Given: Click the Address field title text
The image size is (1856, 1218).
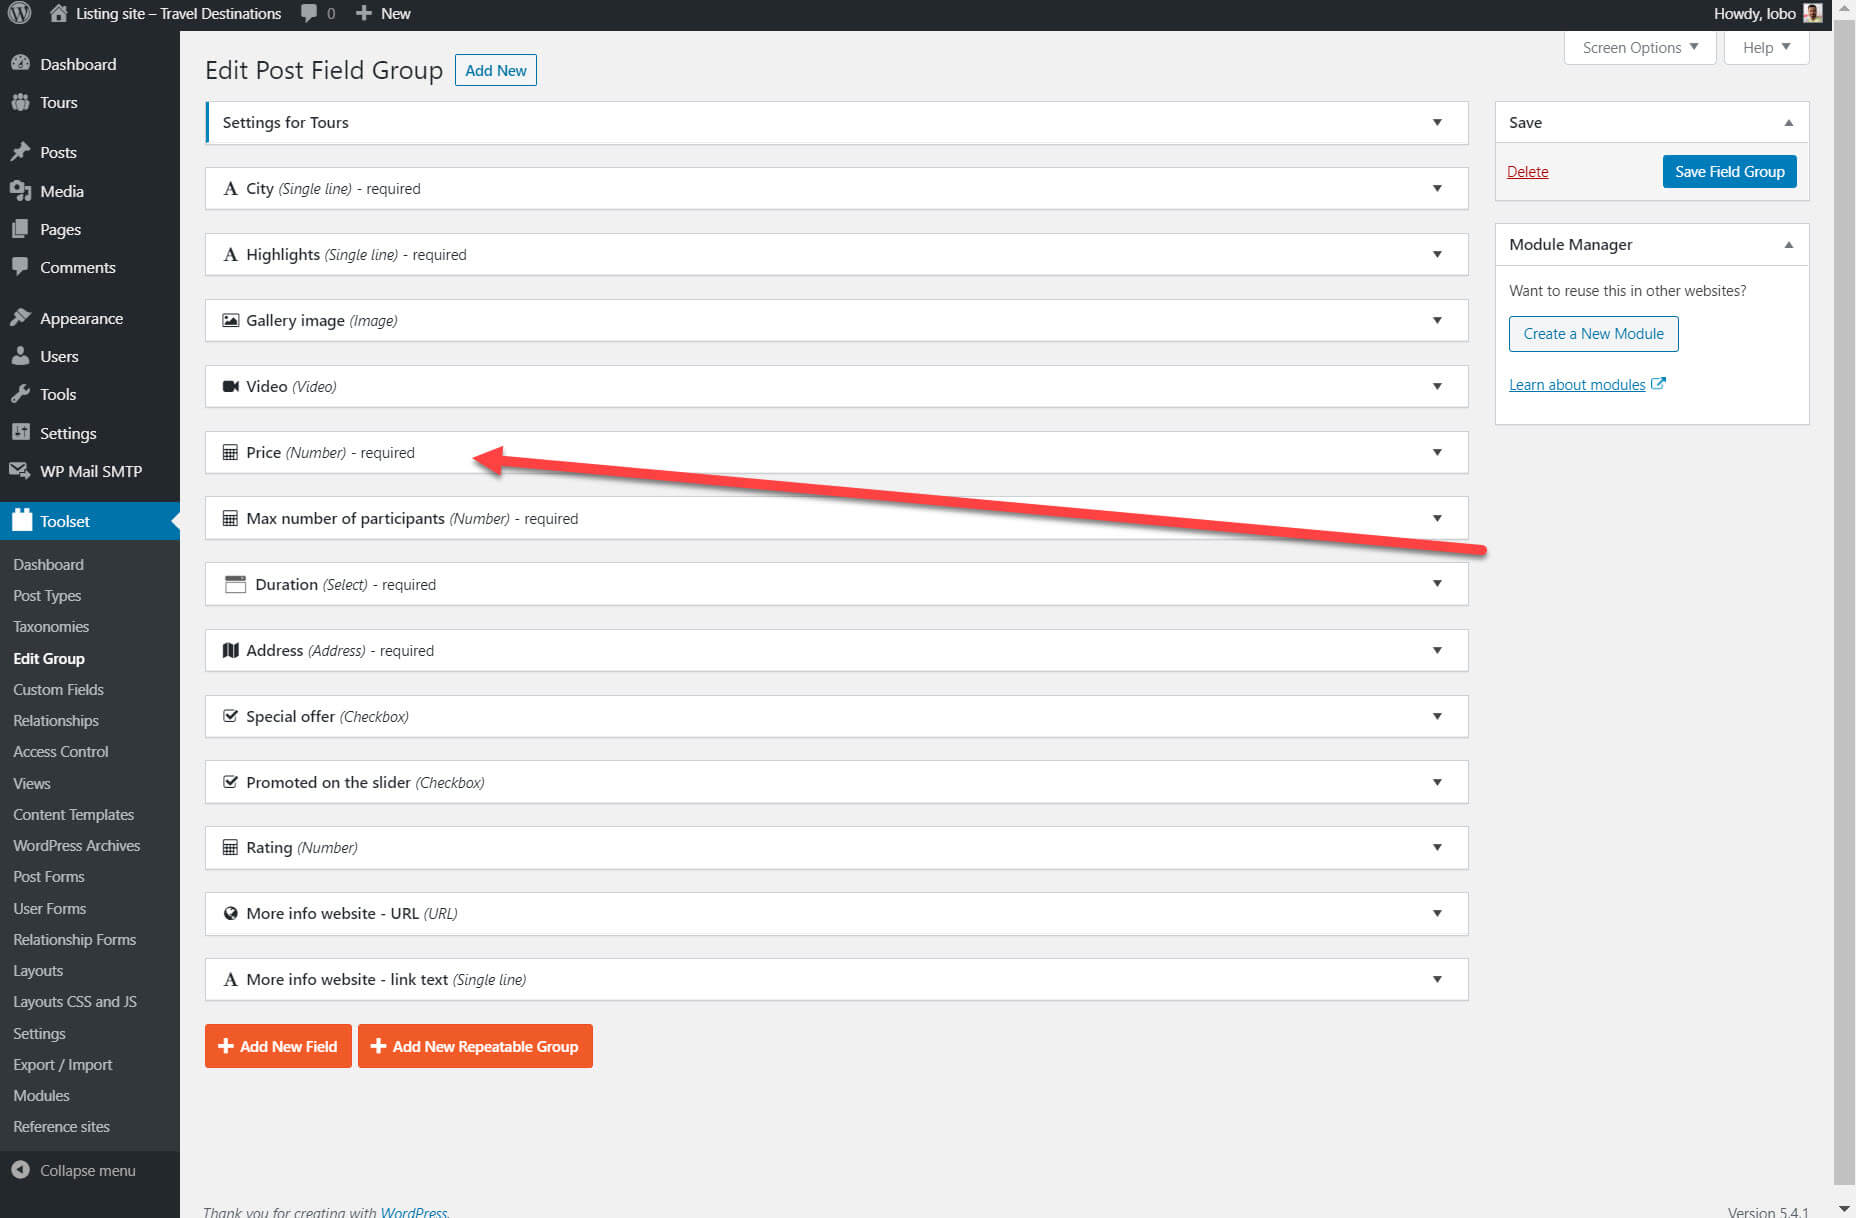Looking at the screenshot, I should click(x=274, y=650).
